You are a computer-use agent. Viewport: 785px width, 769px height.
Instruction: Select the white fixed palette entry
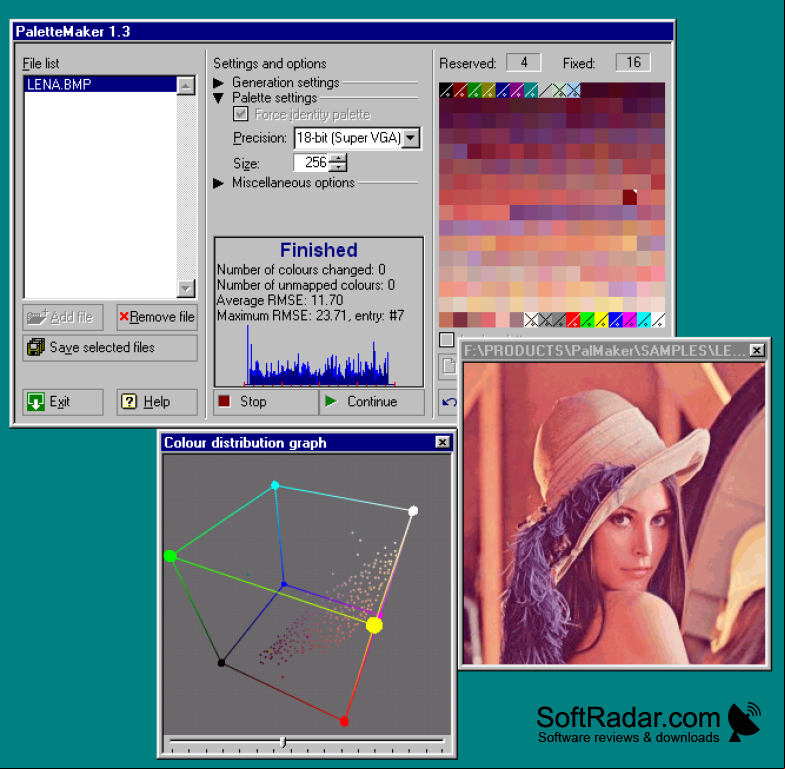(658, 319)
